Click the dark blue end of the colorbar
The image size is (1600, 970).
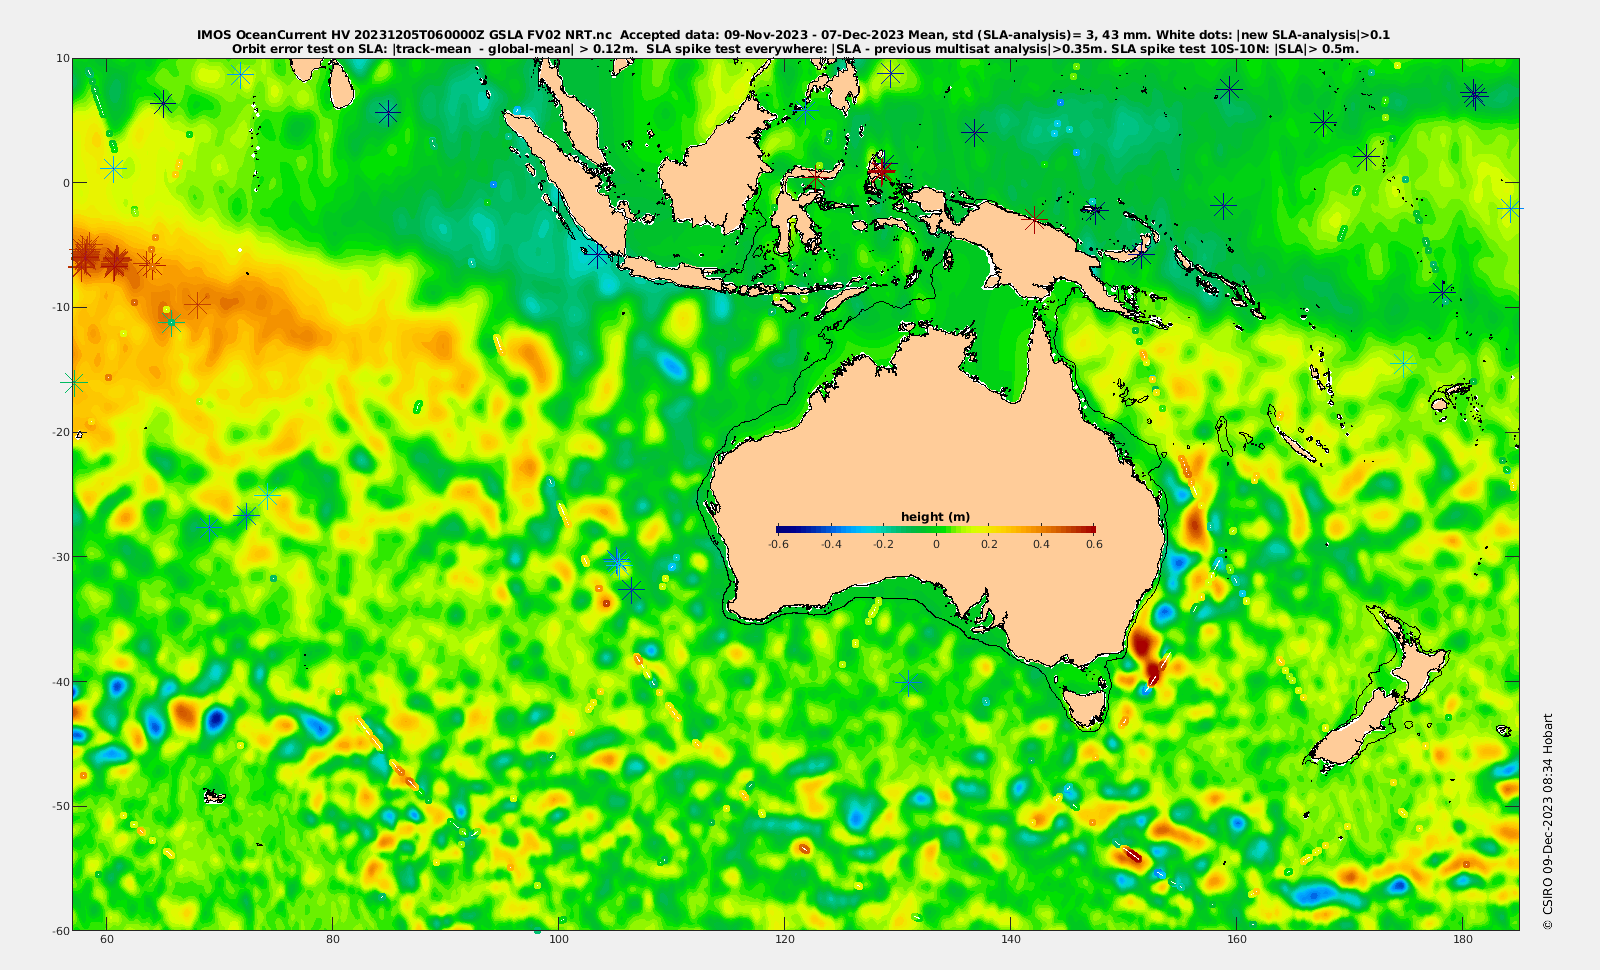point(781,529)
